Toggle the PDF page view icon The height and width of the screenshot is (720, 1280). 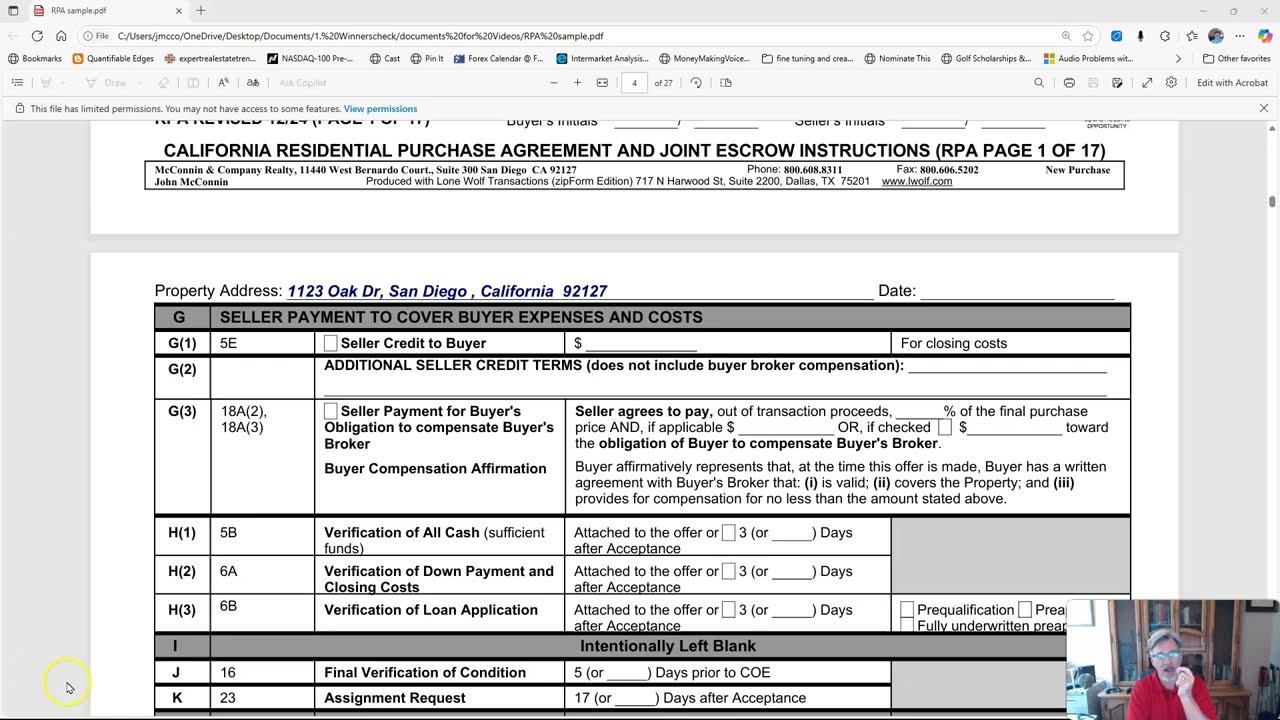(193, 83)
